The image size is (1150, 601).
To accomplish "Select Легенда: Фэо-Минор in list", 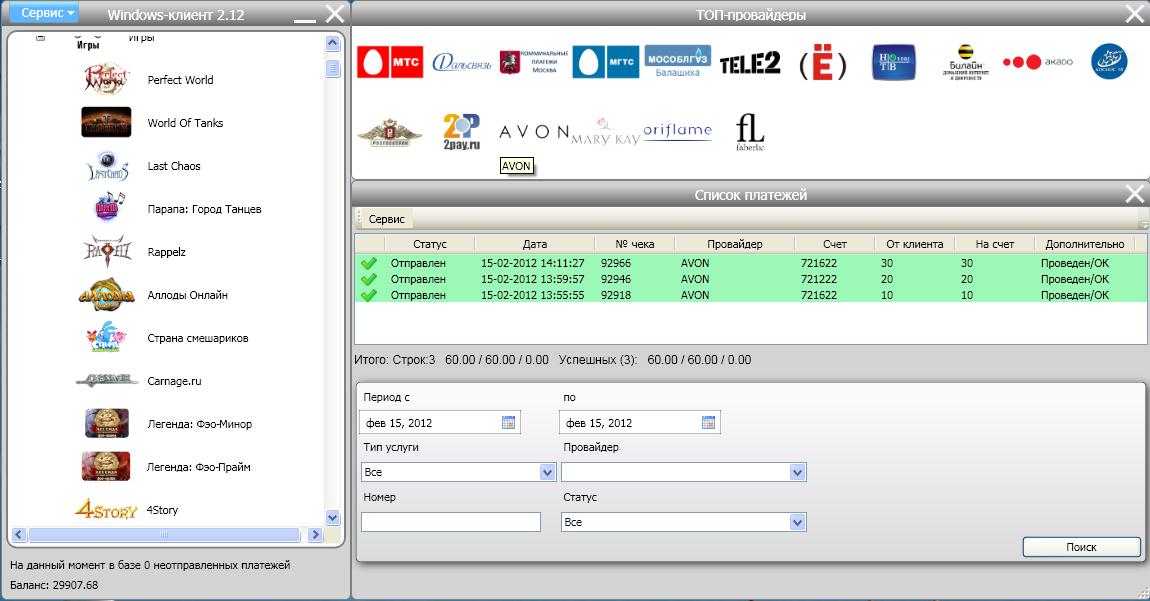I will (x=199, y=424).
